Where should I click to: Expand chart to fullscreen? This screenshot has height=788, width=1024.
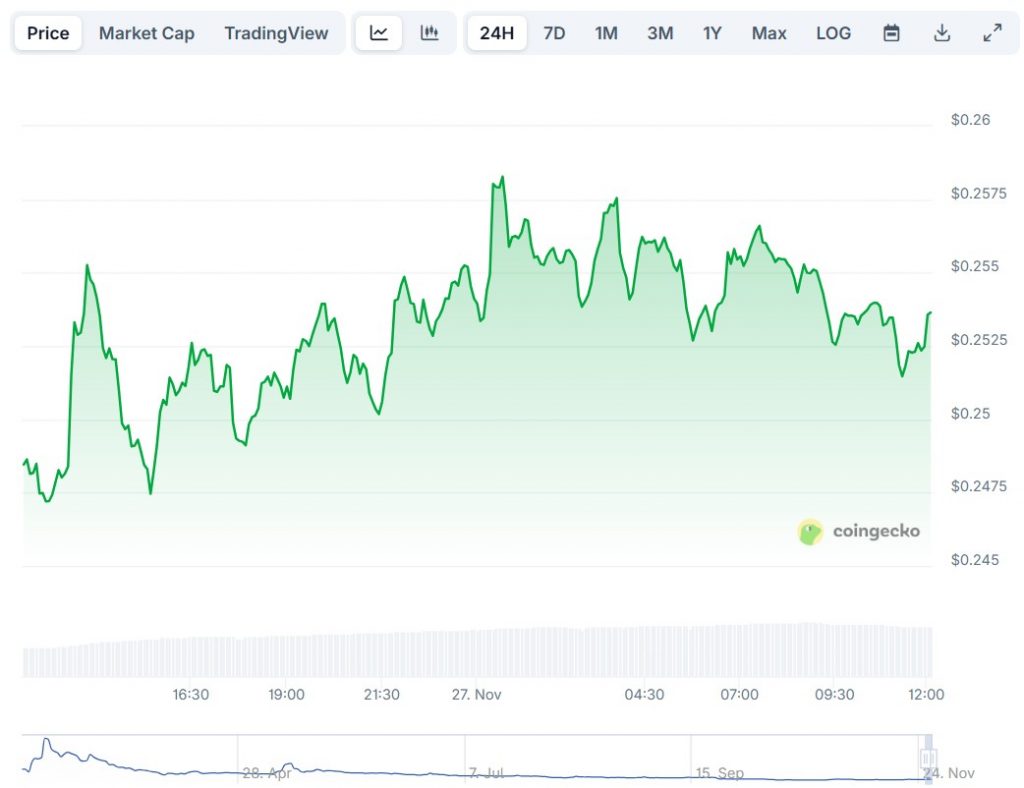click(992, 33)
